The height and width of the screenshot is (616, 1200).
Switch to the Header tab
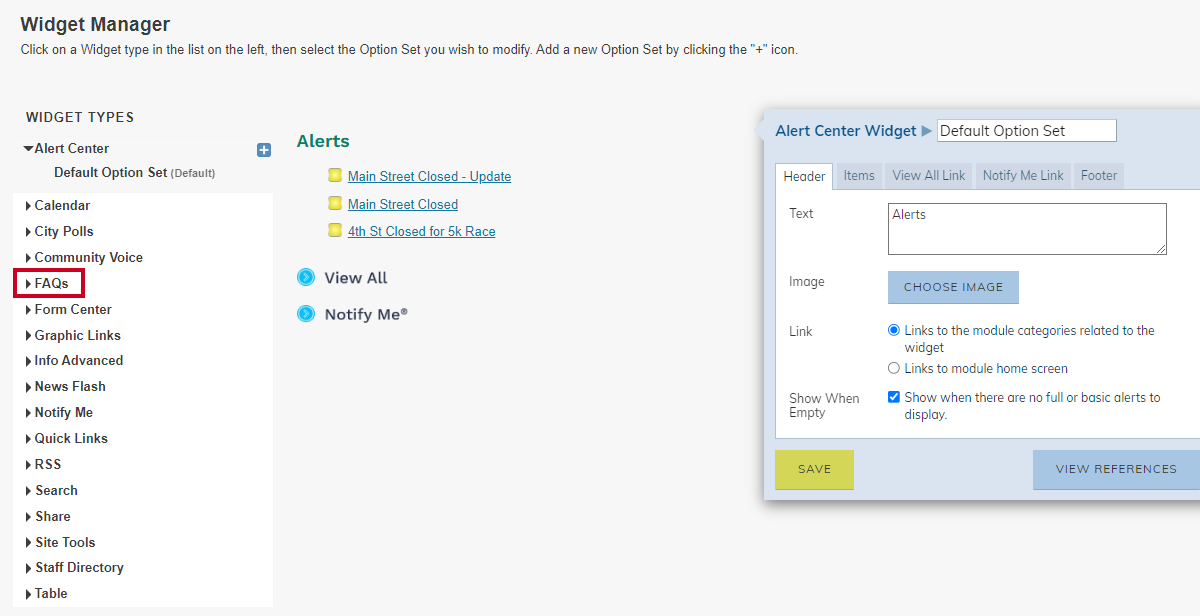[804, 176]
